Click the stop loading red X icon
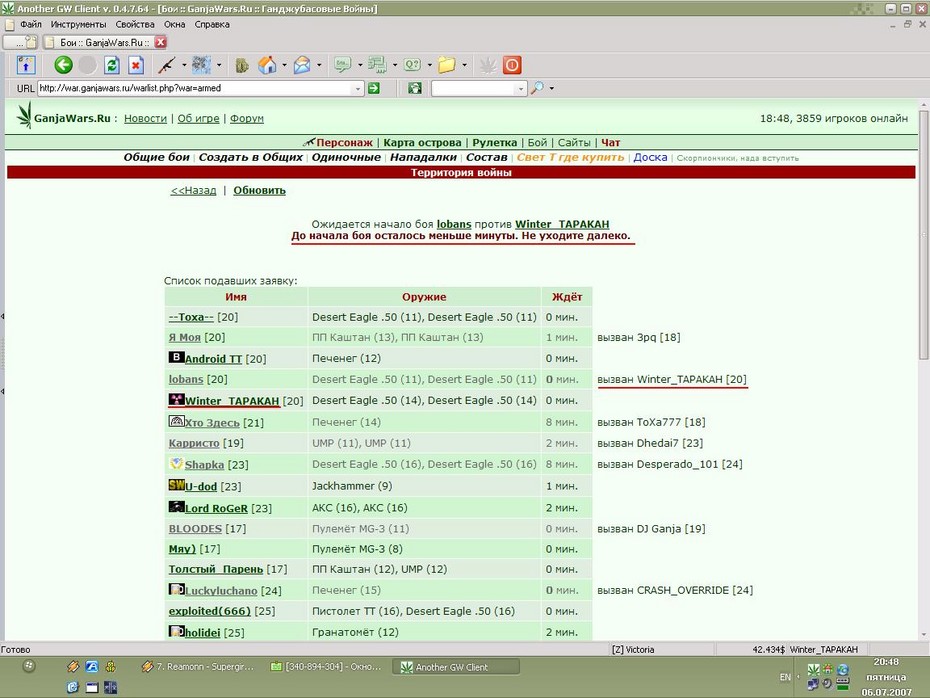Screen dimensions: 930x698 pyautogui.click(x=136, y=65)
